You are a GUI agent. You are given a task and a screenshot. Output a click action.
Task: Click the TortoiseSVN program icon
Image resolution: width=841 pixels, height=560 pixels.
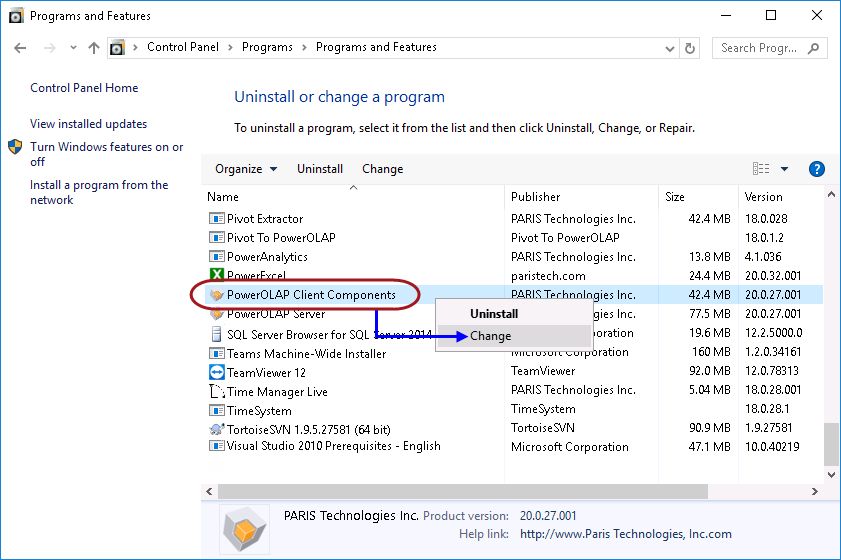coord(216,429)
